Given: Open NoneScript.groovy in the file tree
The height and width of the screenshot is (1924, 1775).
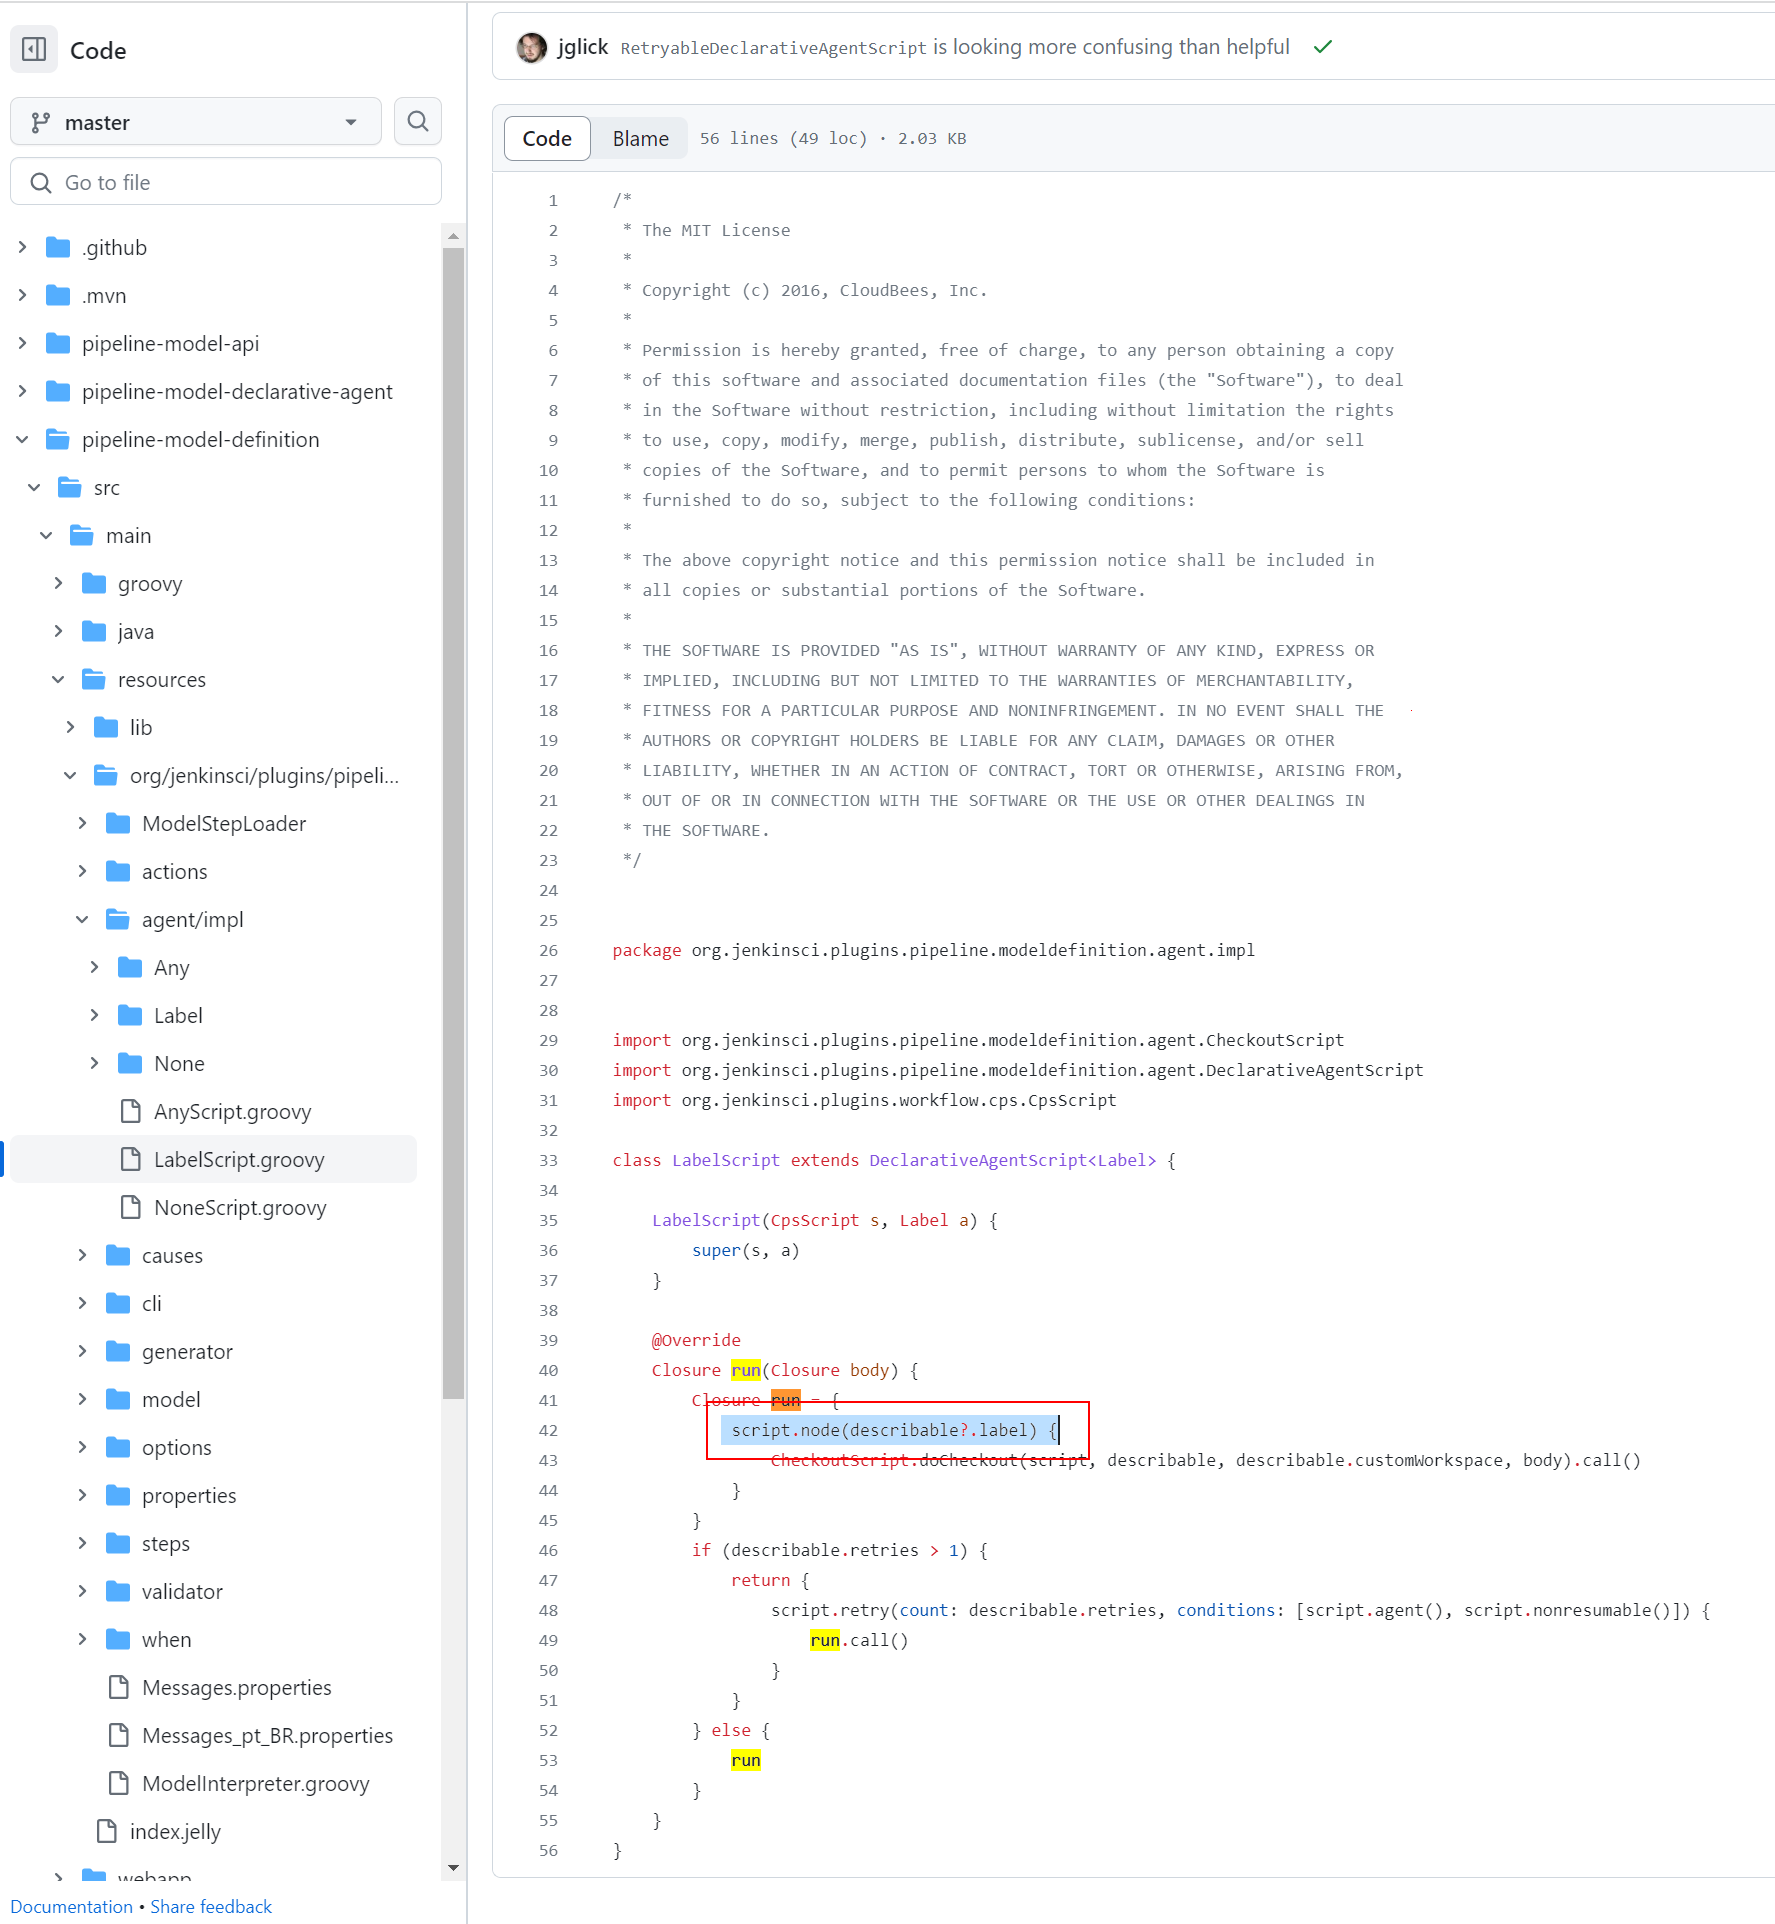Looking at the screenshot, I should (x=240, y=1207).
